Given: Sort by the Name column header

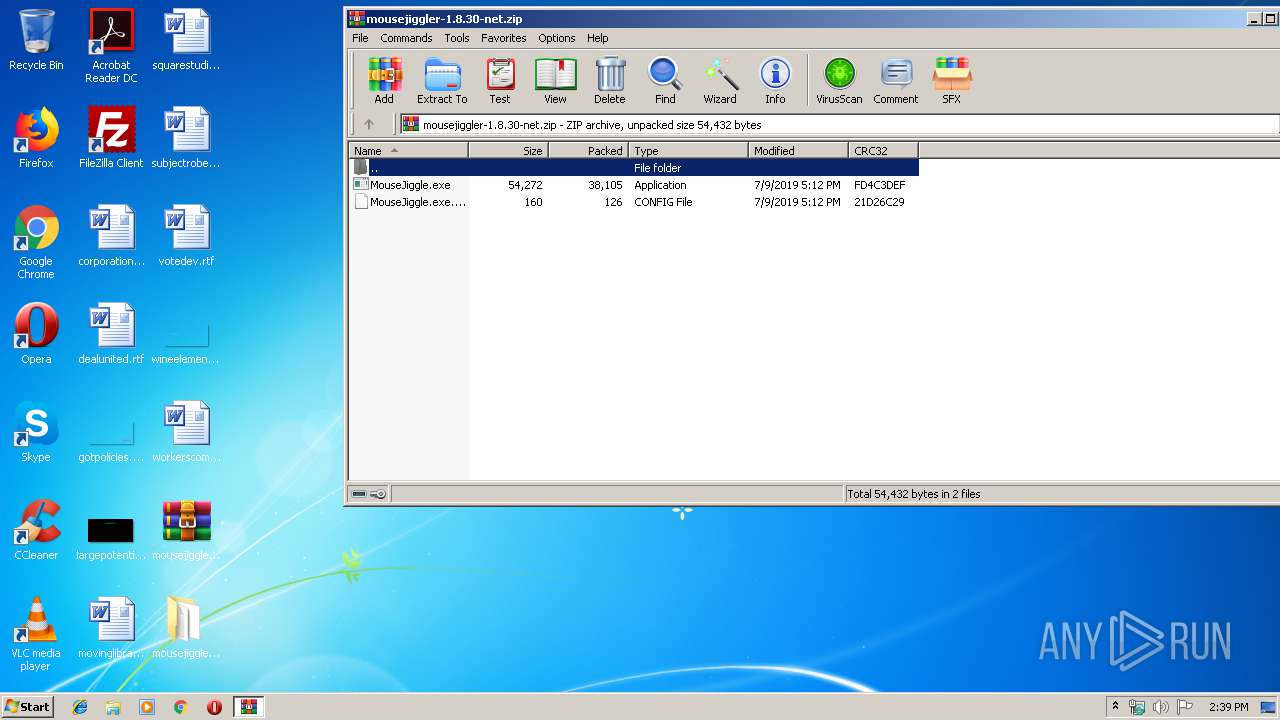Looking at the screenshot, I should [408, 151].
